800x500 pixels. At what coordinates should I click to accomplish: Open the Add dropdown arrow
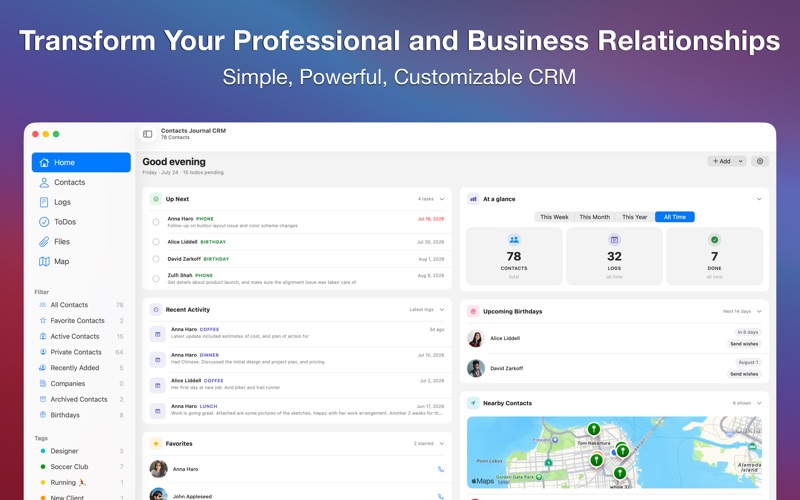click(741, 161)
